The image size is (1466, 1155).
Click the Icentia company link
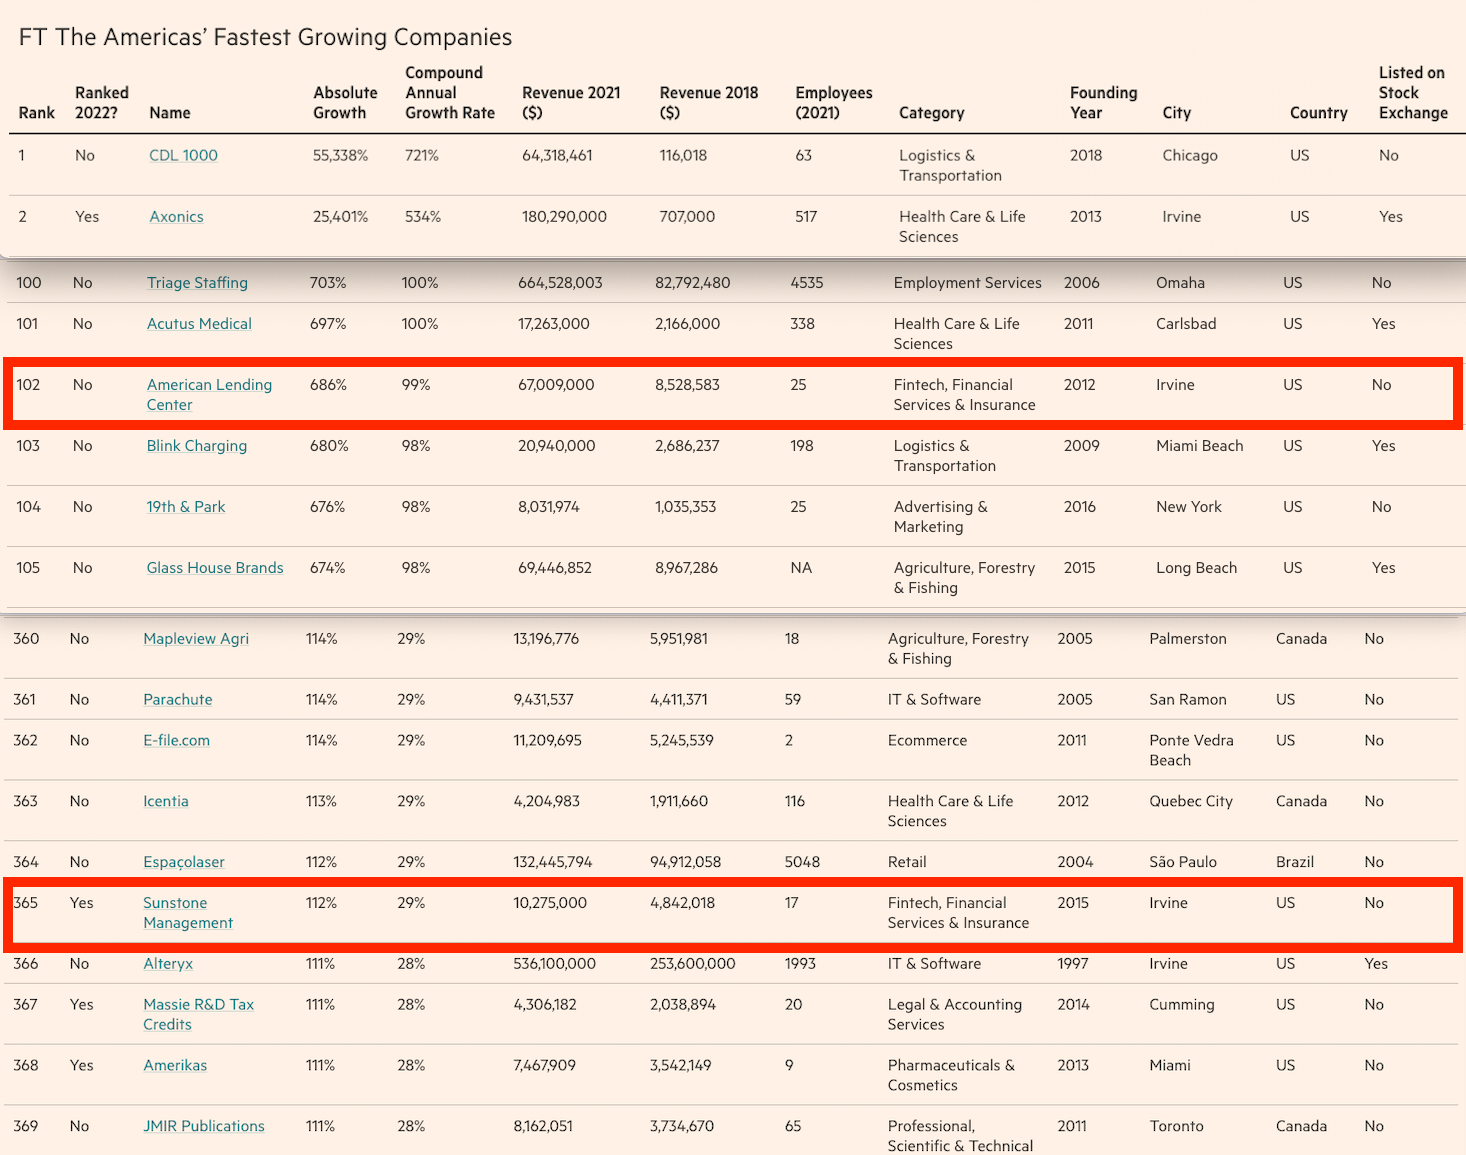pyautogui.click(x=166, y=802)
